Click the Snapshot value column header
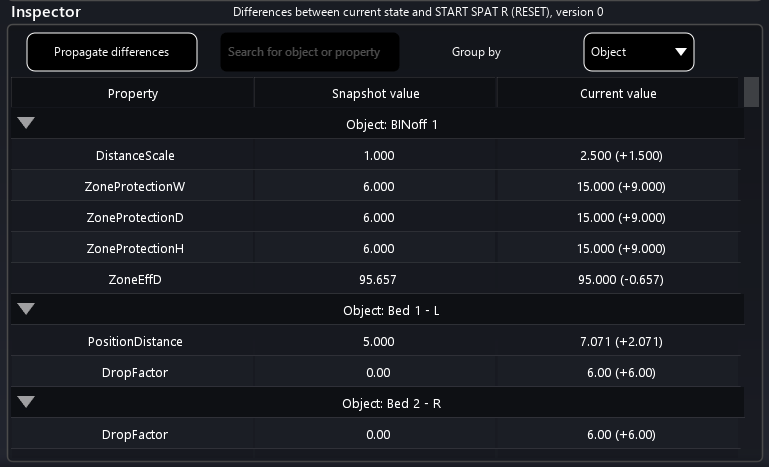Viewport: 769px width, 467px height. pyautogui.click(x=375, y=93)
